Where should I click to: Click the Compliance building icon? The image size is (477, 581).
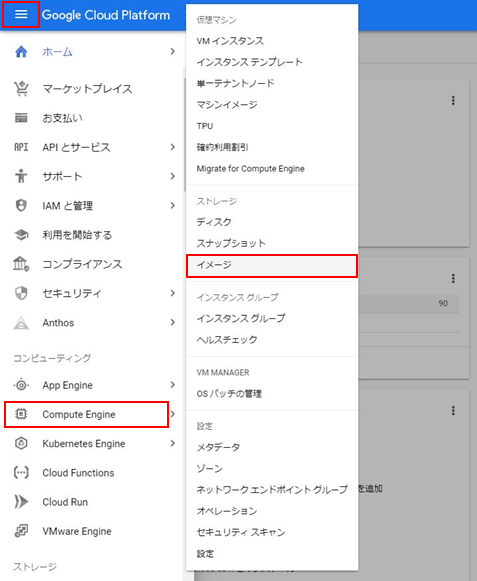21,264
